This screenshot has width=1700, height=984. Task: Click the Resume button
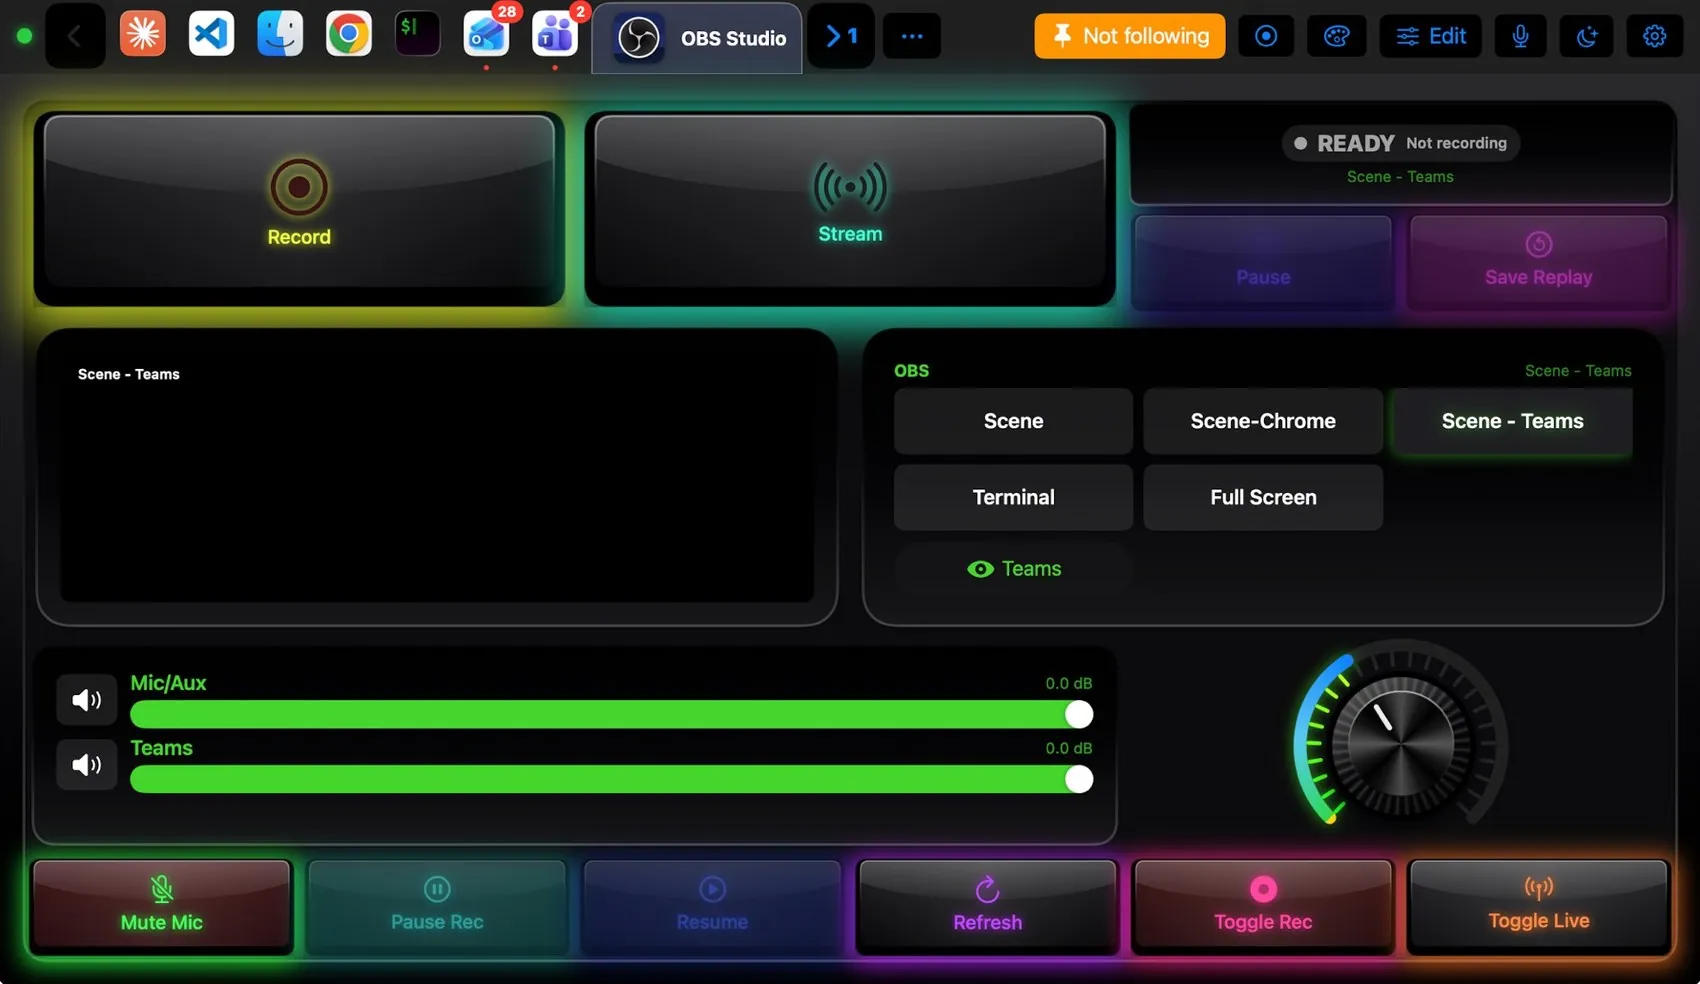click(x=712, y=906)
